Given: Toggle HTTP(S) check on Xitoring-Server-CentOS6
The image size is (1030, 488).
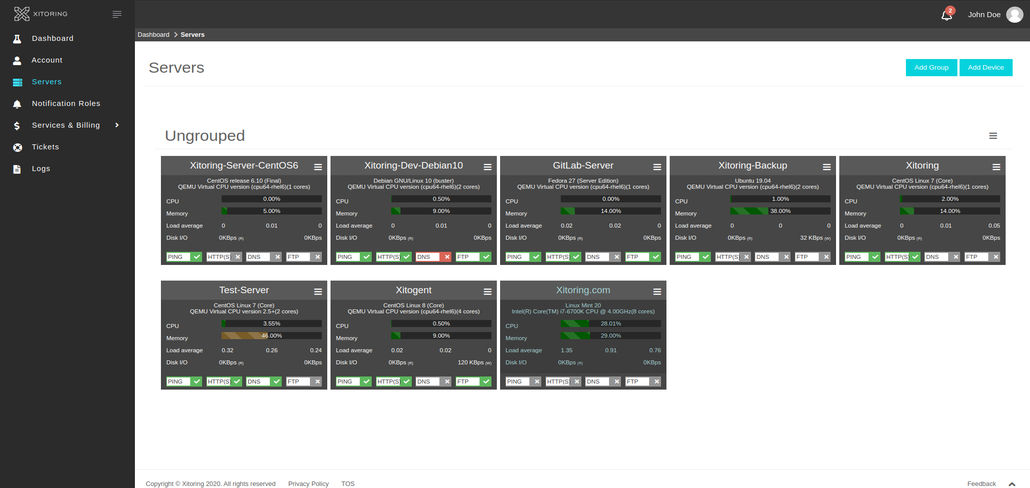Looking at the screenshot, I should coord(224,257).
